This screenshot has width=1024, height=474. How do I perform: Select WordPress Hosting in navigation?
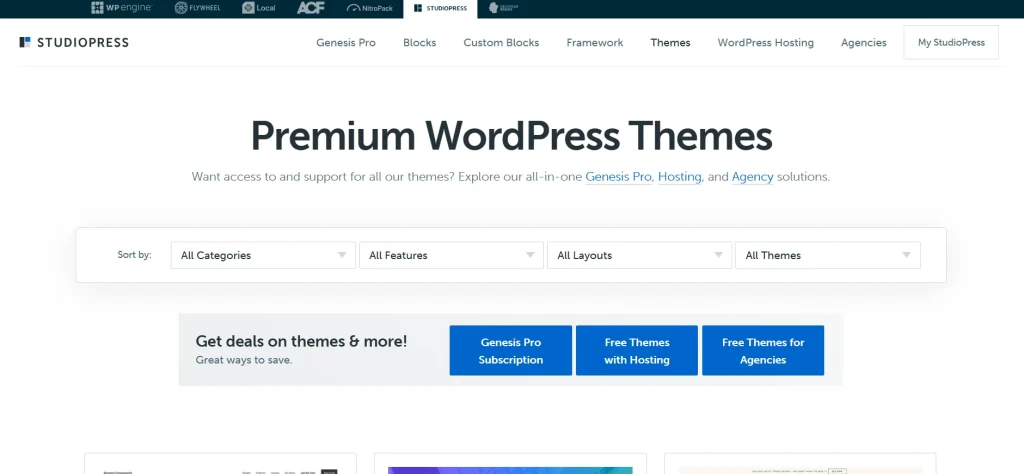pos(765,43)
